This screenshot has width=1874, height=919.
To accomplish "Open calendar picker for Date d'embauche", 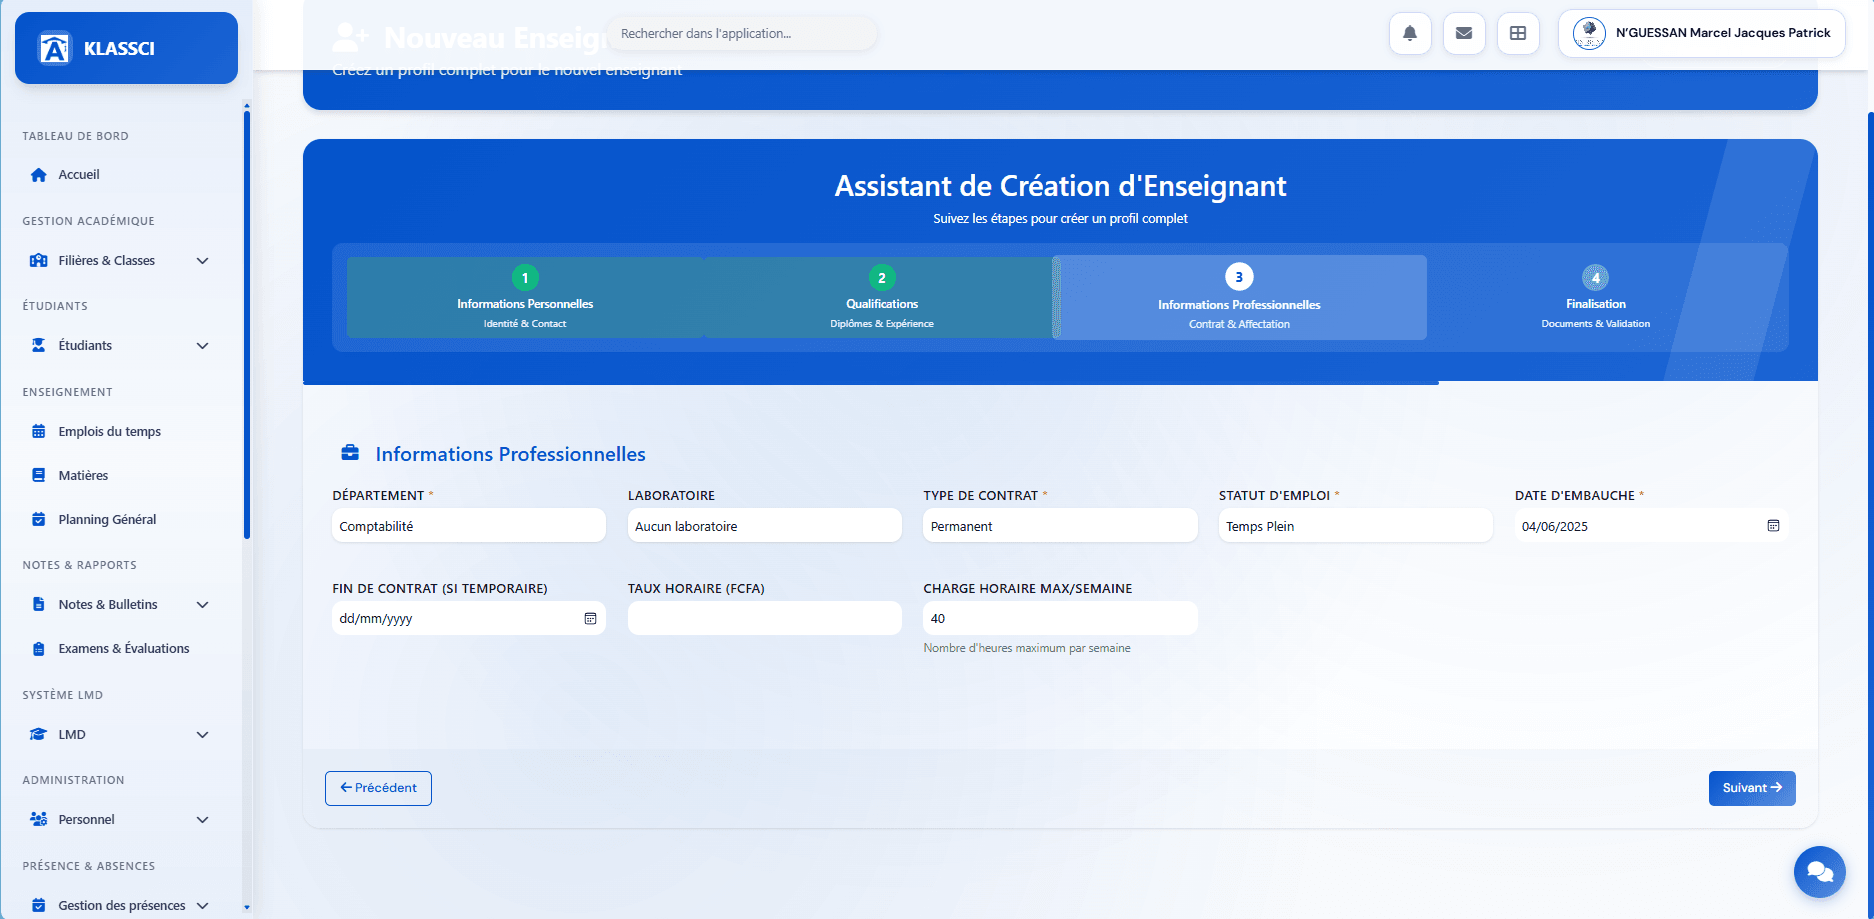I will click(x=1773, y=526).
